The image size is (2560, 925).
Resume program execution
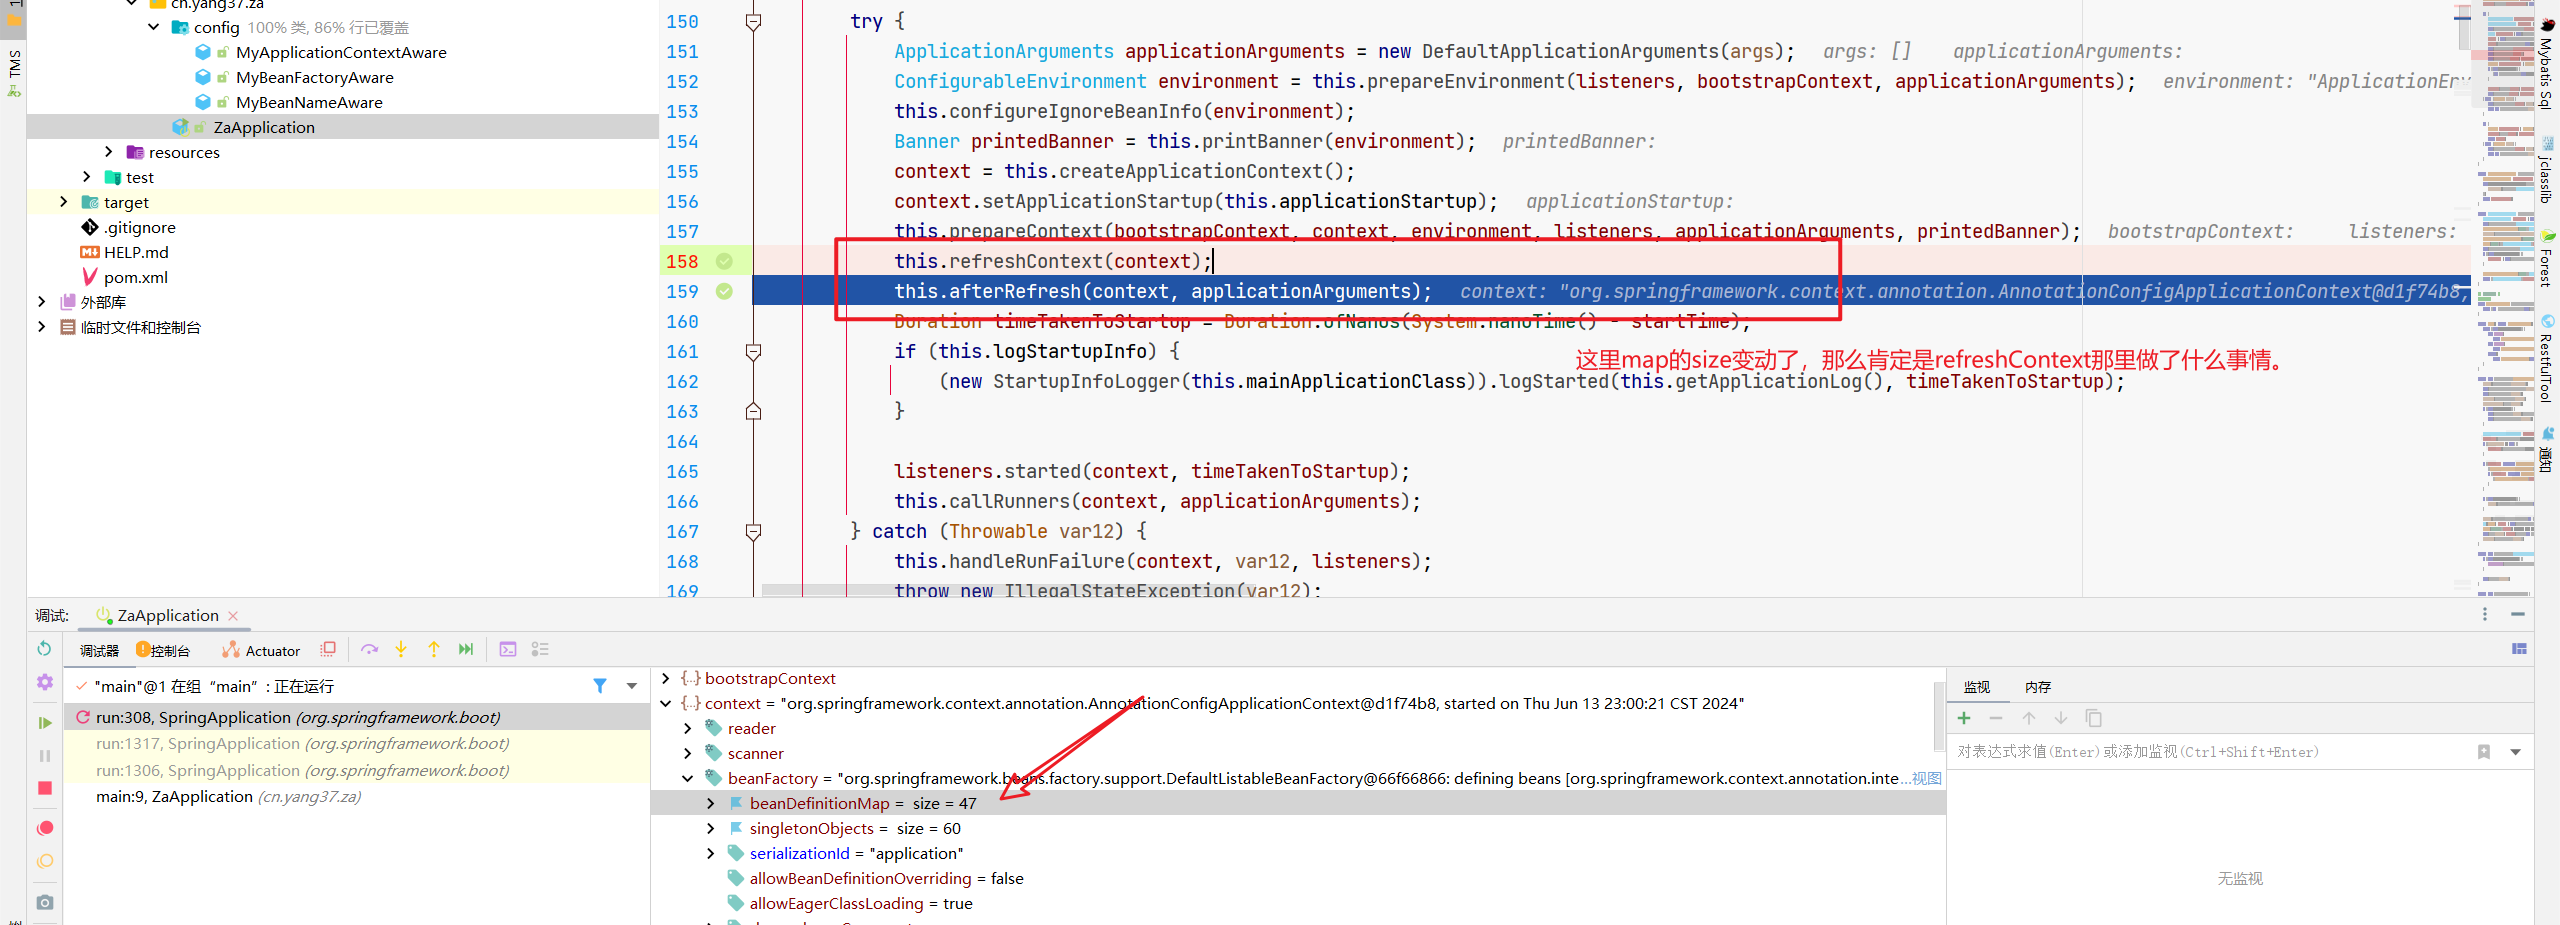pos(44,722)
